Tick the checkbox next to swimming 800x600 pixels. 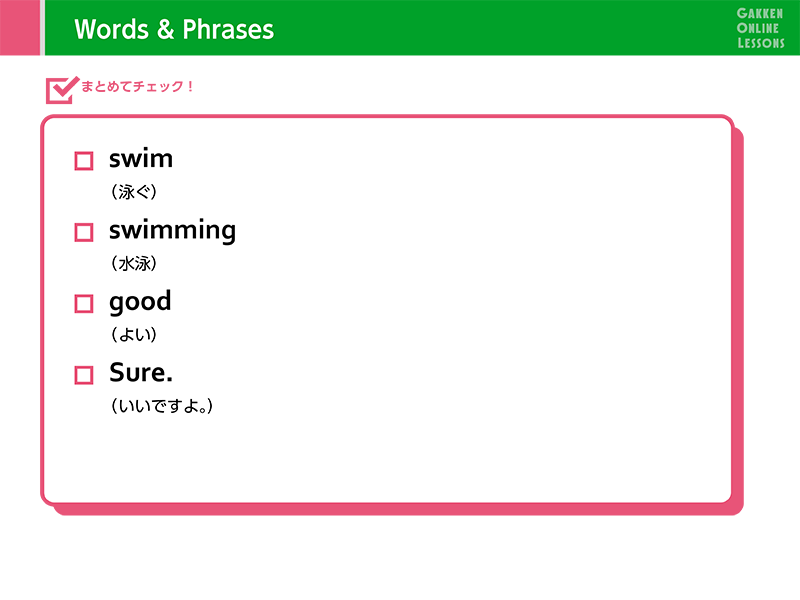(84, 232)
